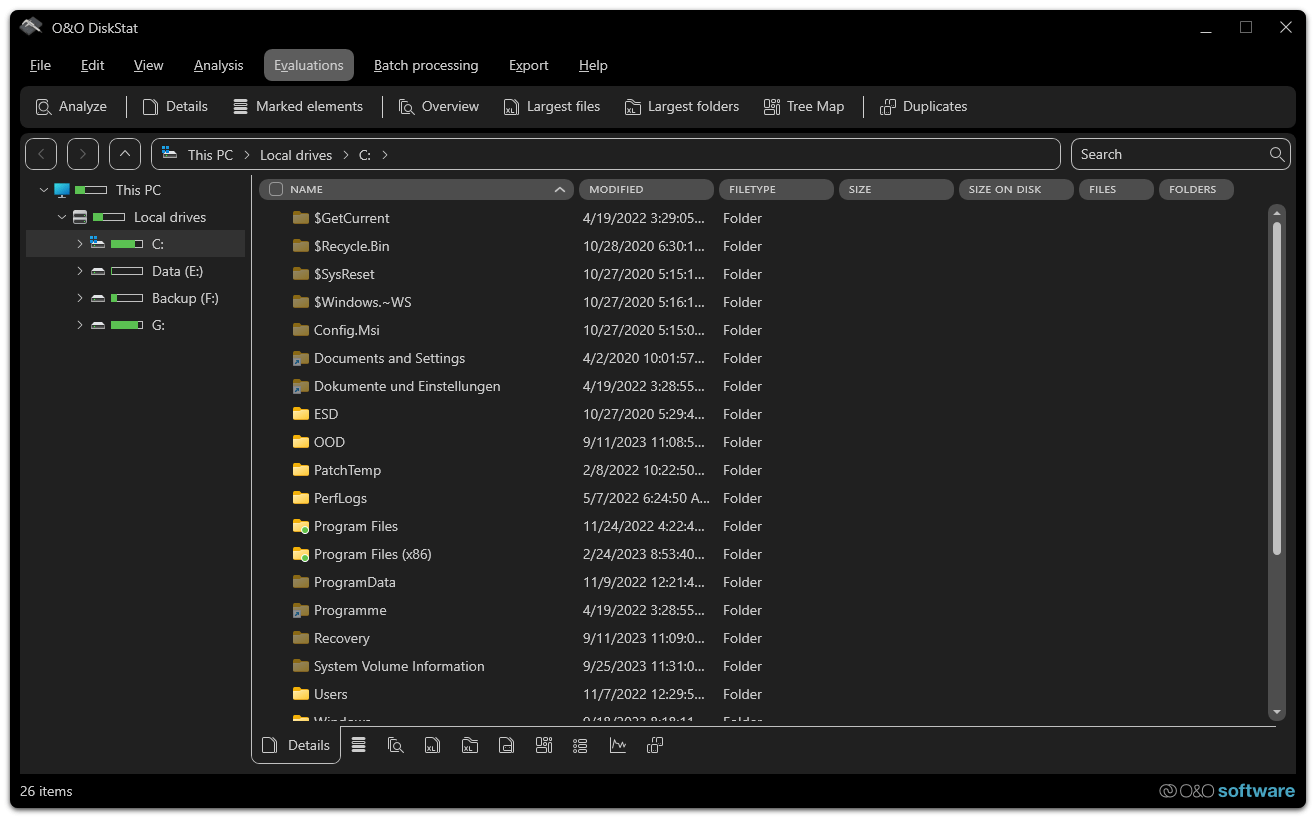Open the duplicates icon bottom tab
Screen dimensions: 1316x818
pos(655,745)
